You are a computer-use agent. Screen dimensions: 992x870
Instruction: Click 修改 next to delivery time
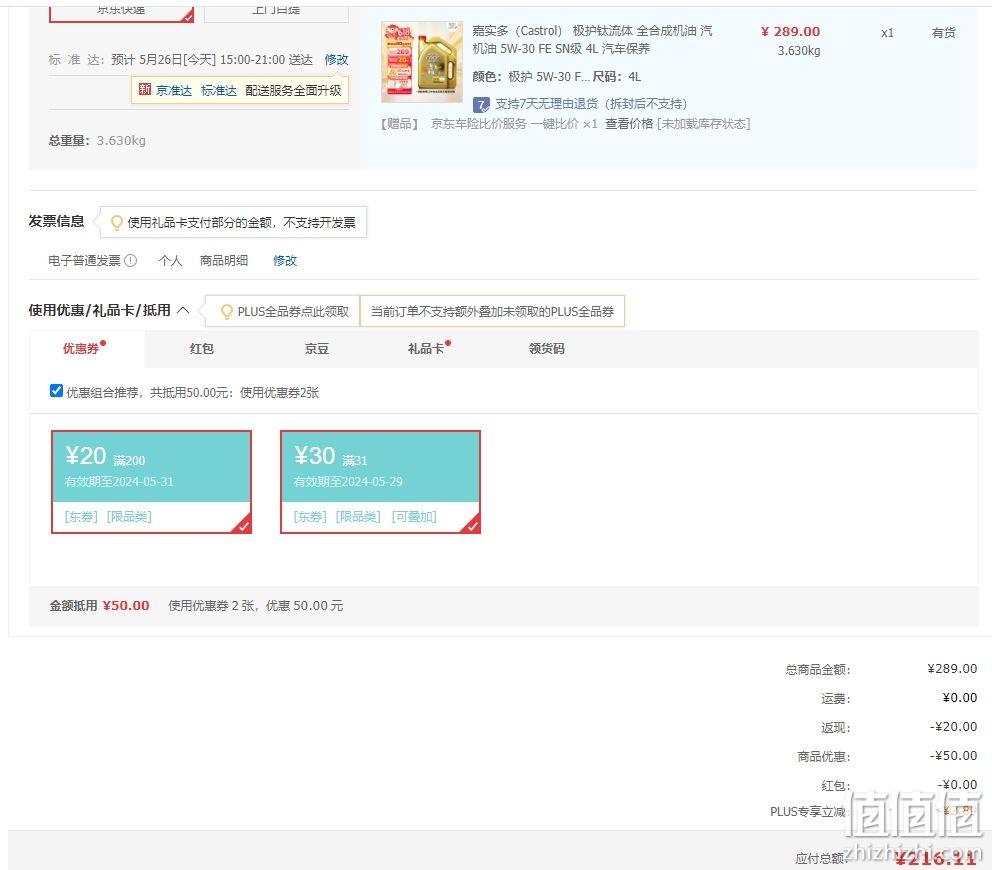coord(337,59)
